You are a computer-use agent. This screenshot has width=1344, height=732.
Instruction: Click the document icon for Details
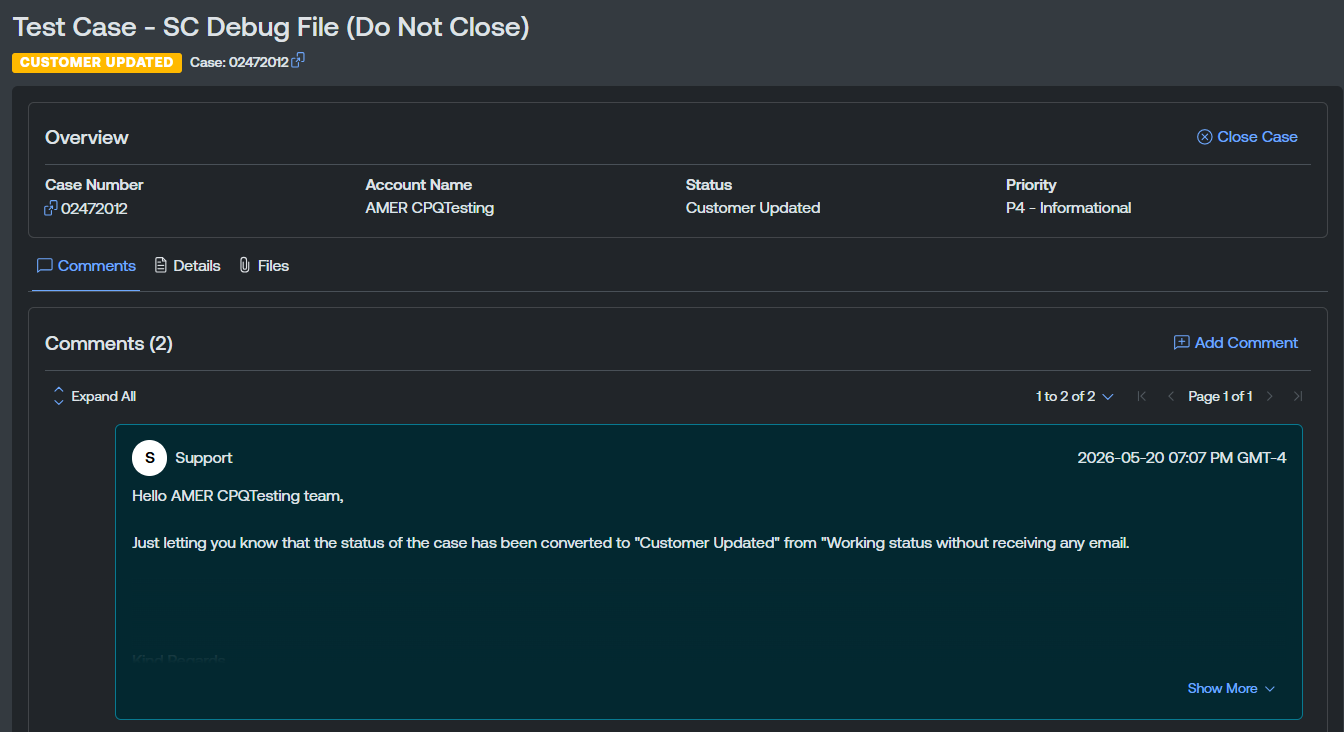161,266
